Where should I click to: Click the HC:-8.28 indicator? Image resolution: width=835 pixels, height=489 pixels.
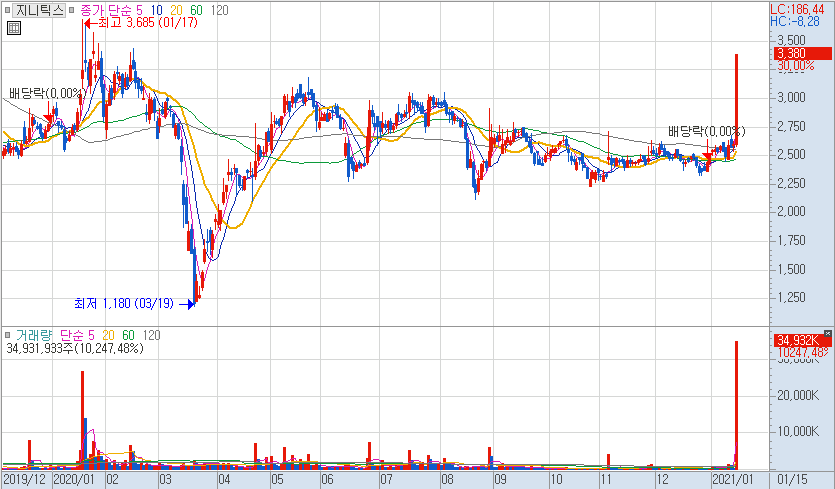point(795,21)
